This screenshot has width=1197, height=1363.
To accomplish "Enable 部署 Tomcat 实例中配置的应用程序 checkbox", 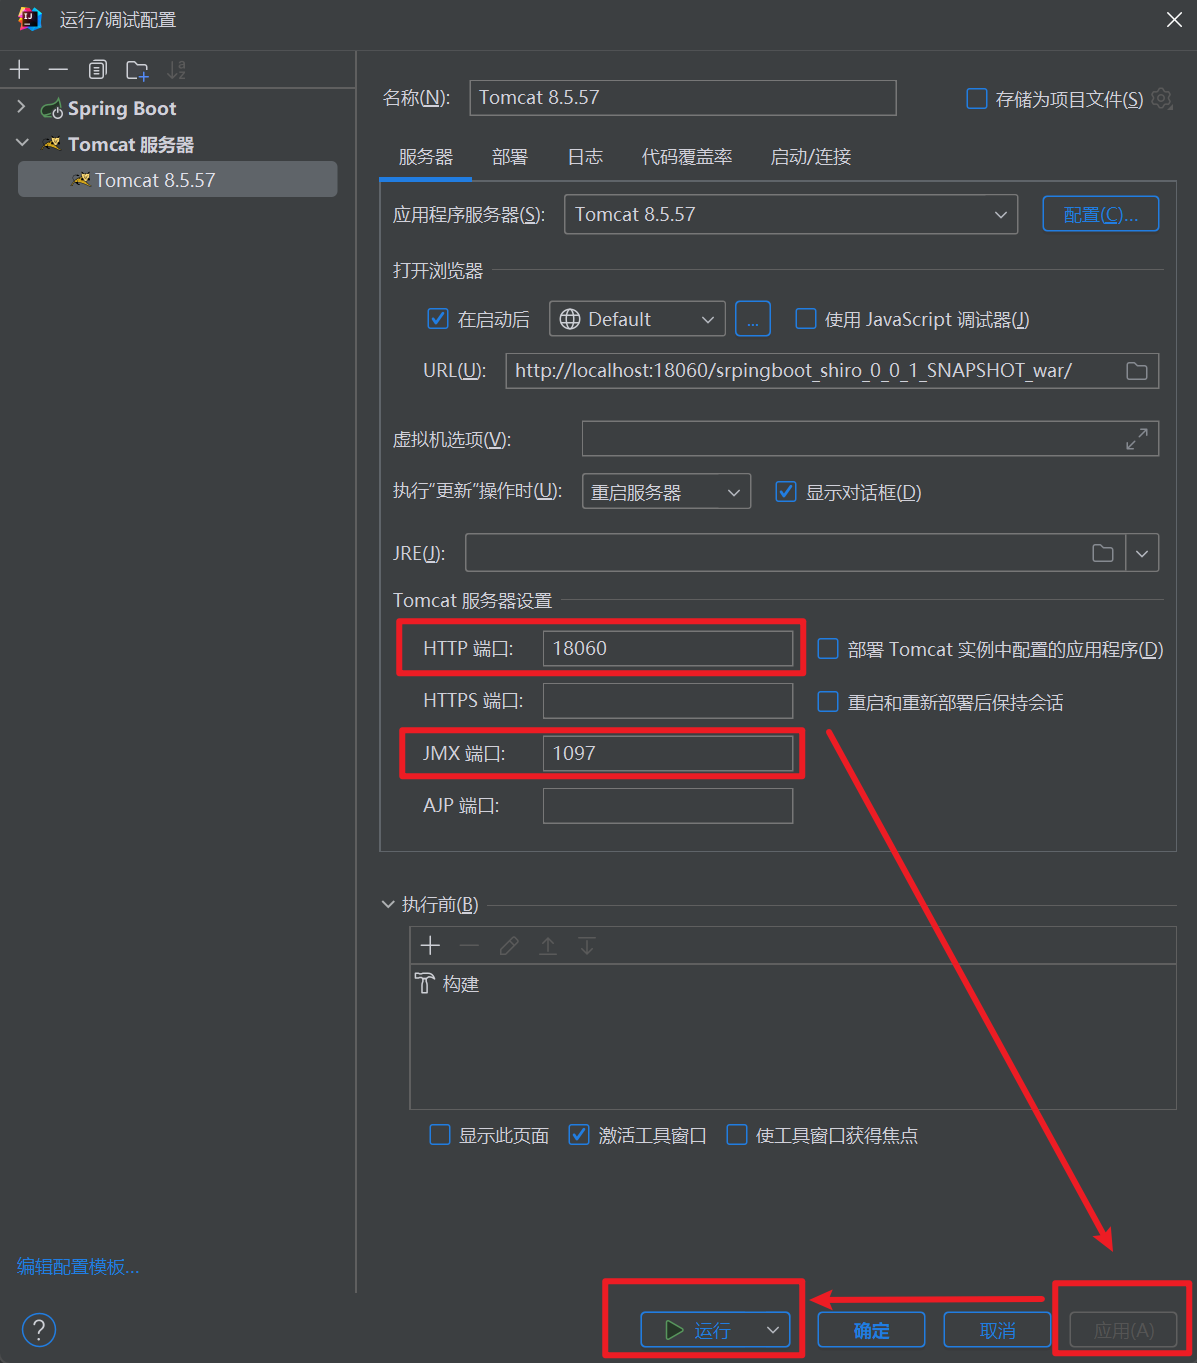I will 828,649.
